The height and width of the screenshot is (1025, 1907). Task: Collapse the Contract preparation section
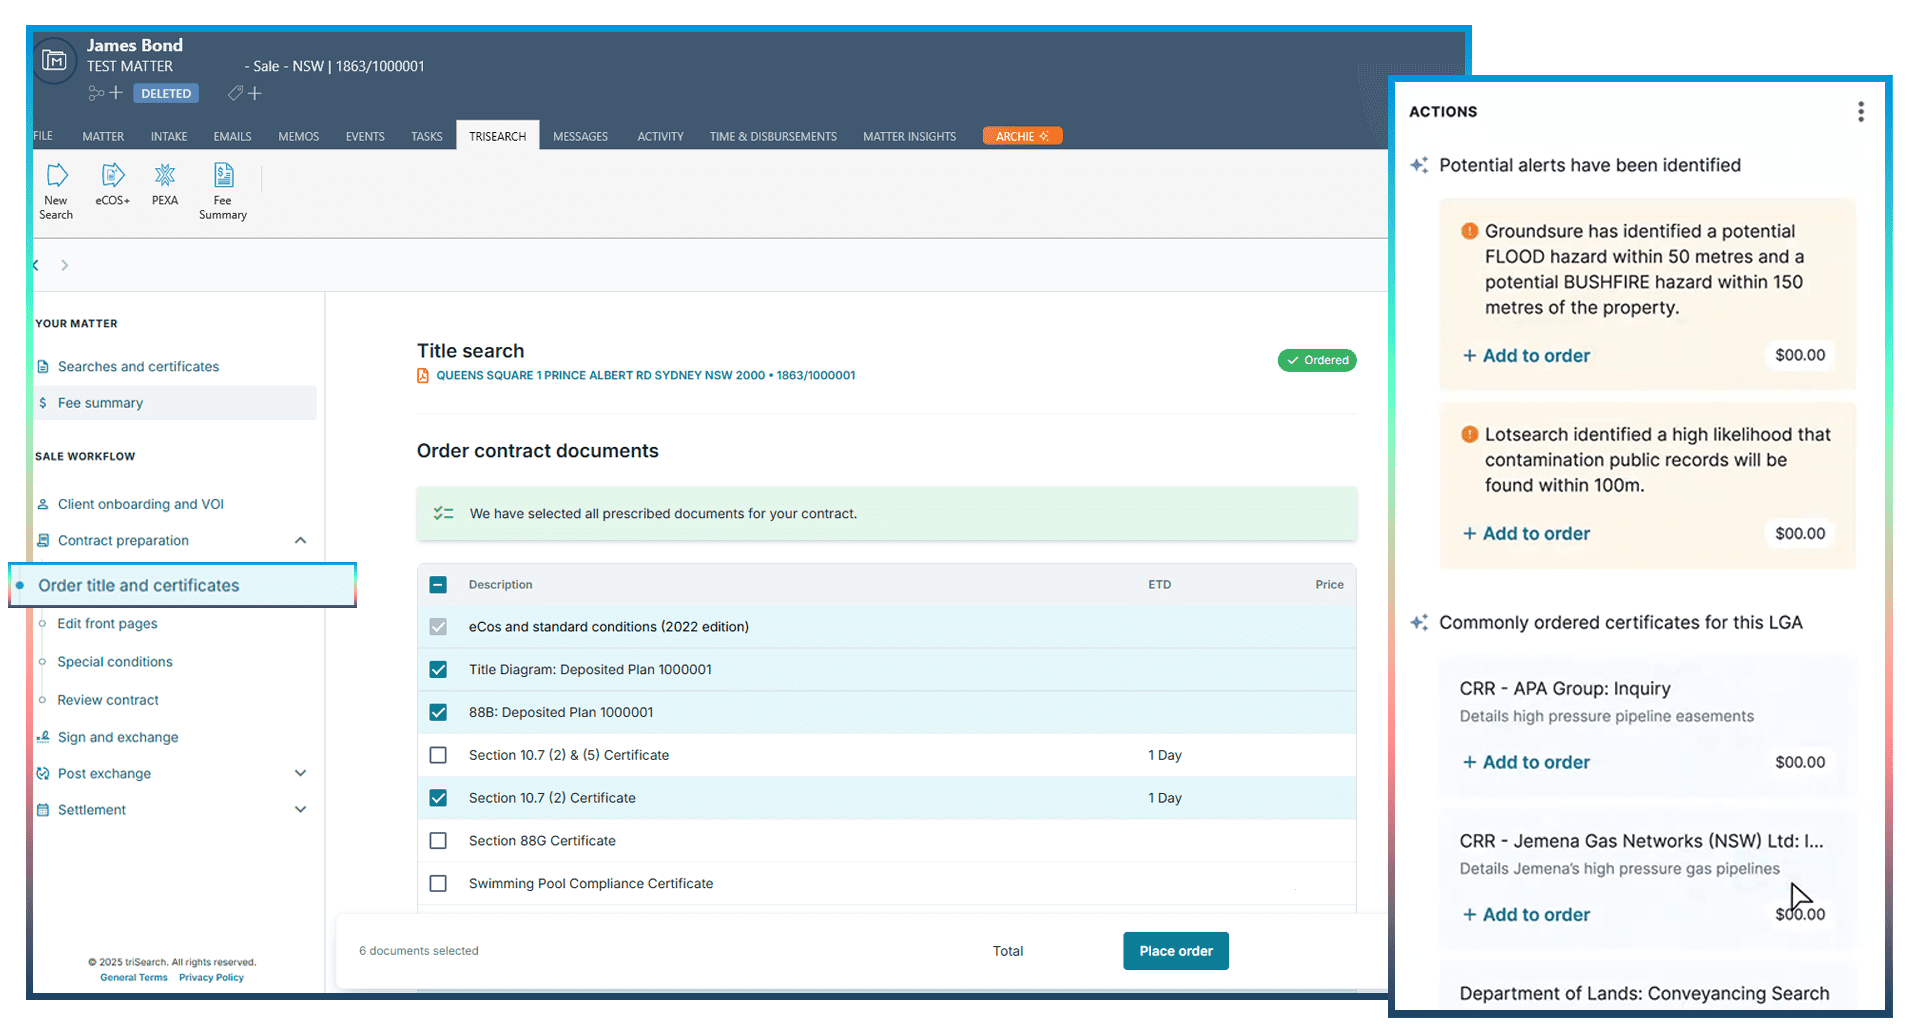(x=300, y=541)
